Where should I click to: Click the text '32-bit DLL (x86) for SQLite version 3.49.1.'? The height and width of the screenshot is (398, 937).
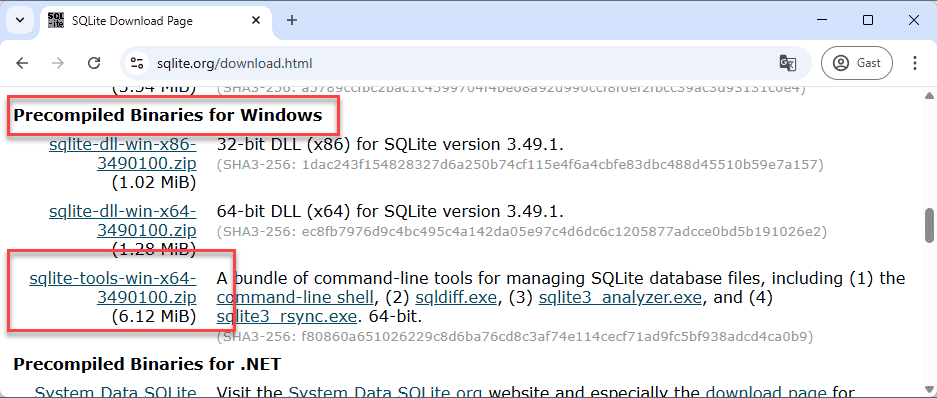(x=390, y=145)
